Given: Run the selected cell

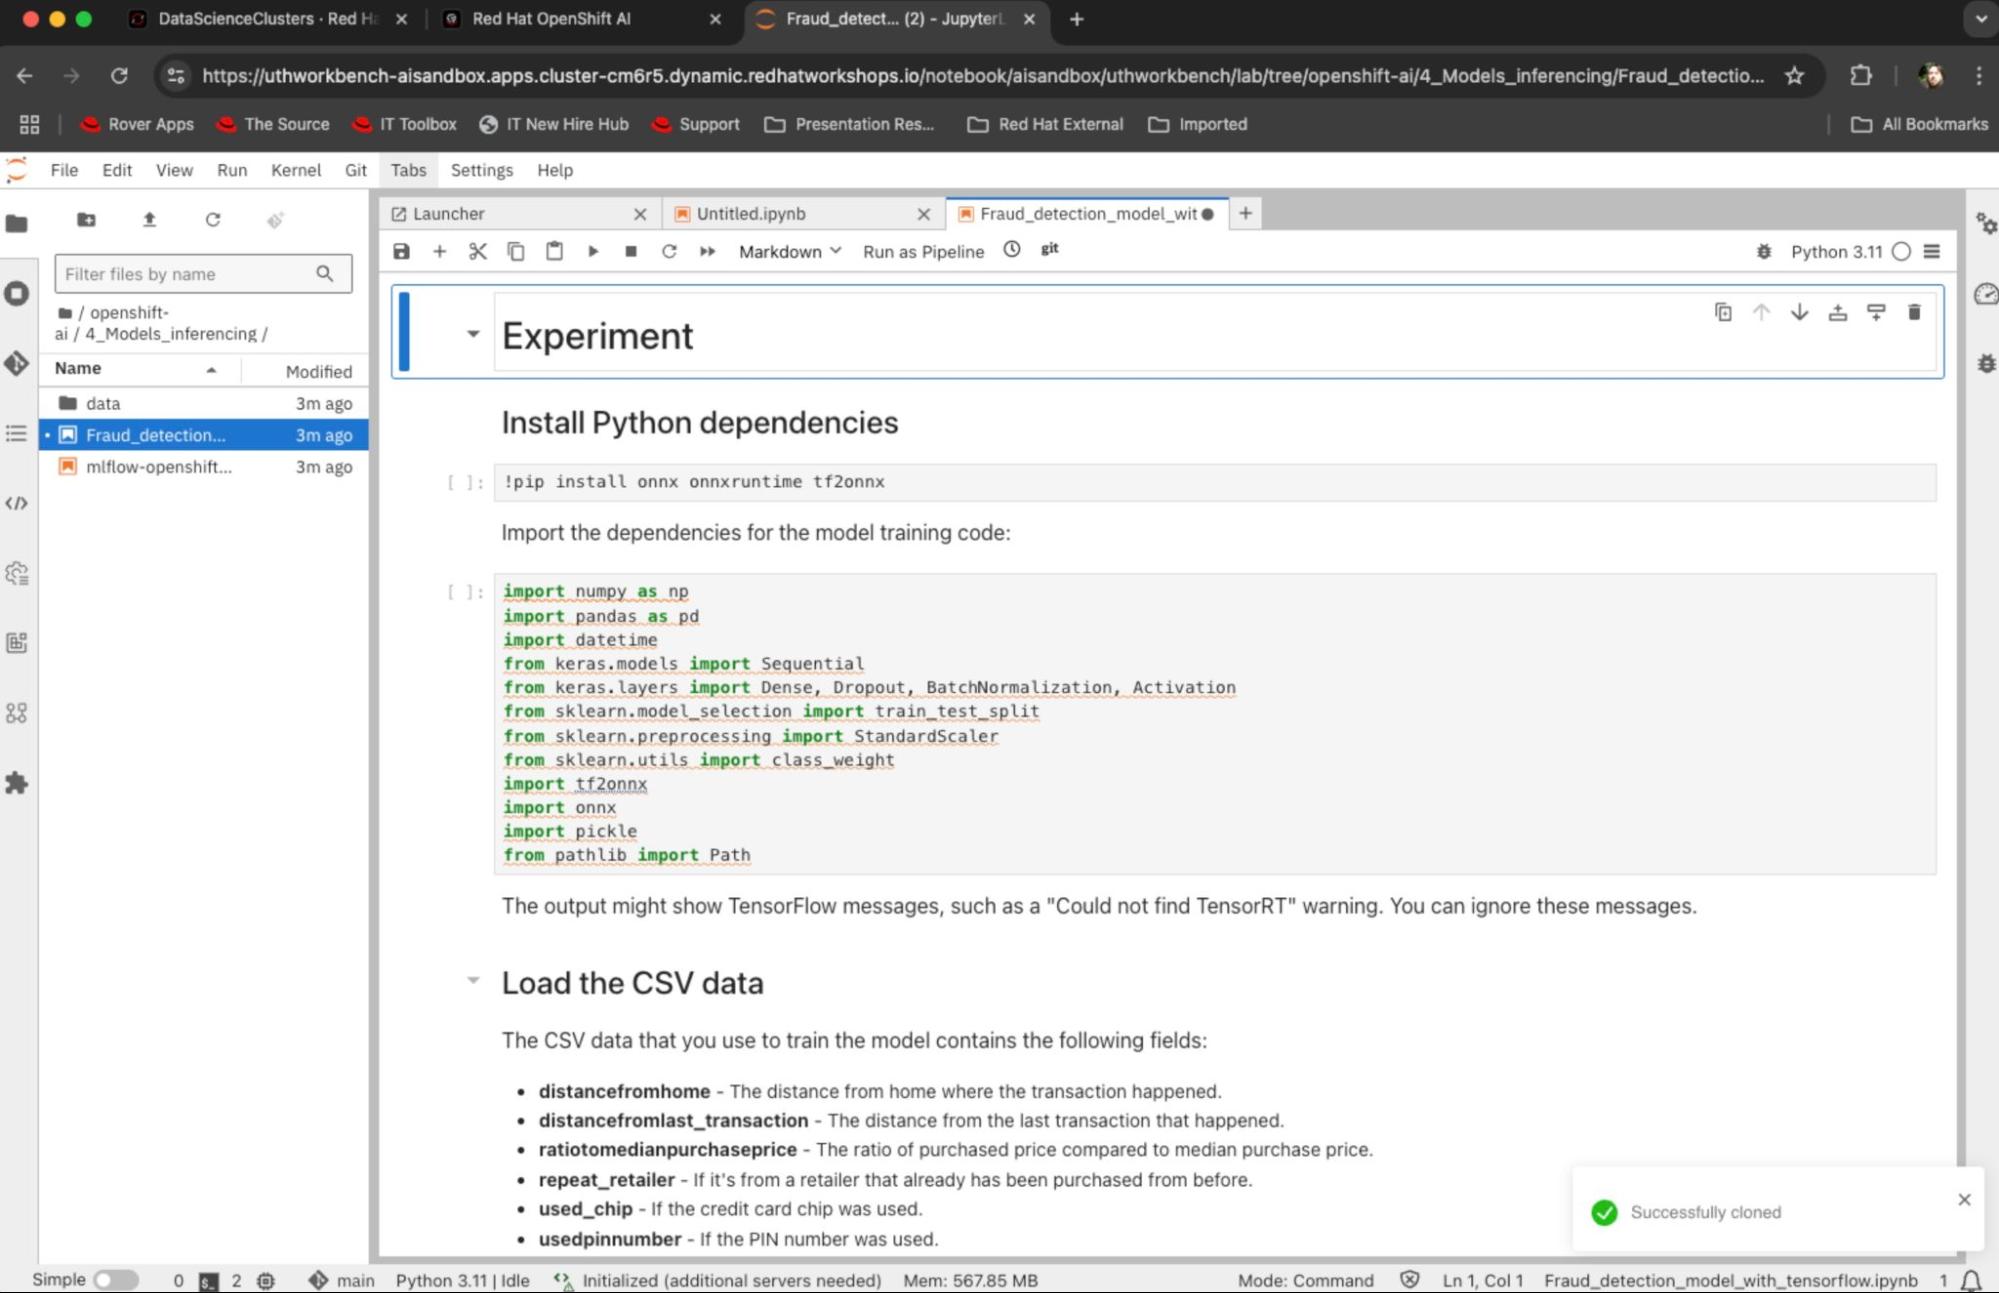Looking at the screenshot, I should (x=593, y=251).
